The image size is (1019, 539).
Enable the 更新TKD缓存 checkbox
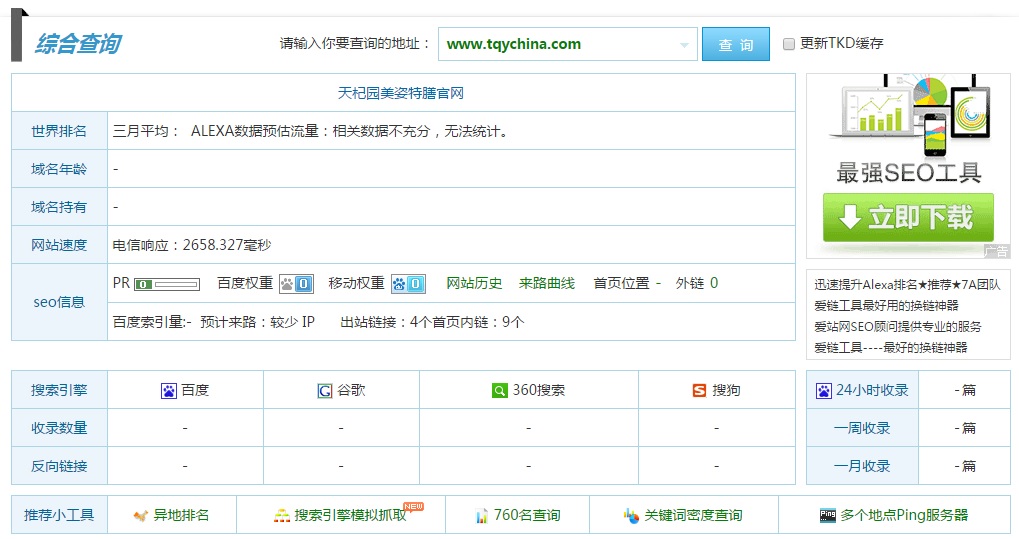(789, 44)
